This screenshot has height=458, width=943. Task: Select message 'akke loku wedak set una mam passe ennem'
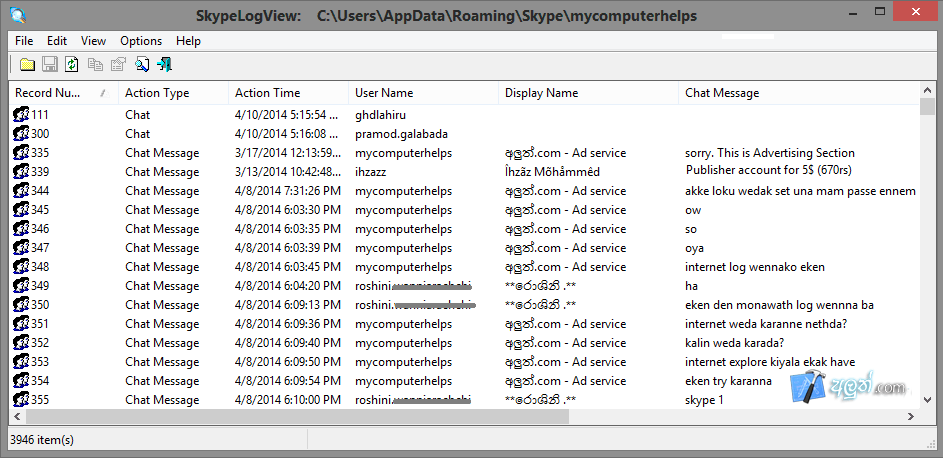click(800, 191)
